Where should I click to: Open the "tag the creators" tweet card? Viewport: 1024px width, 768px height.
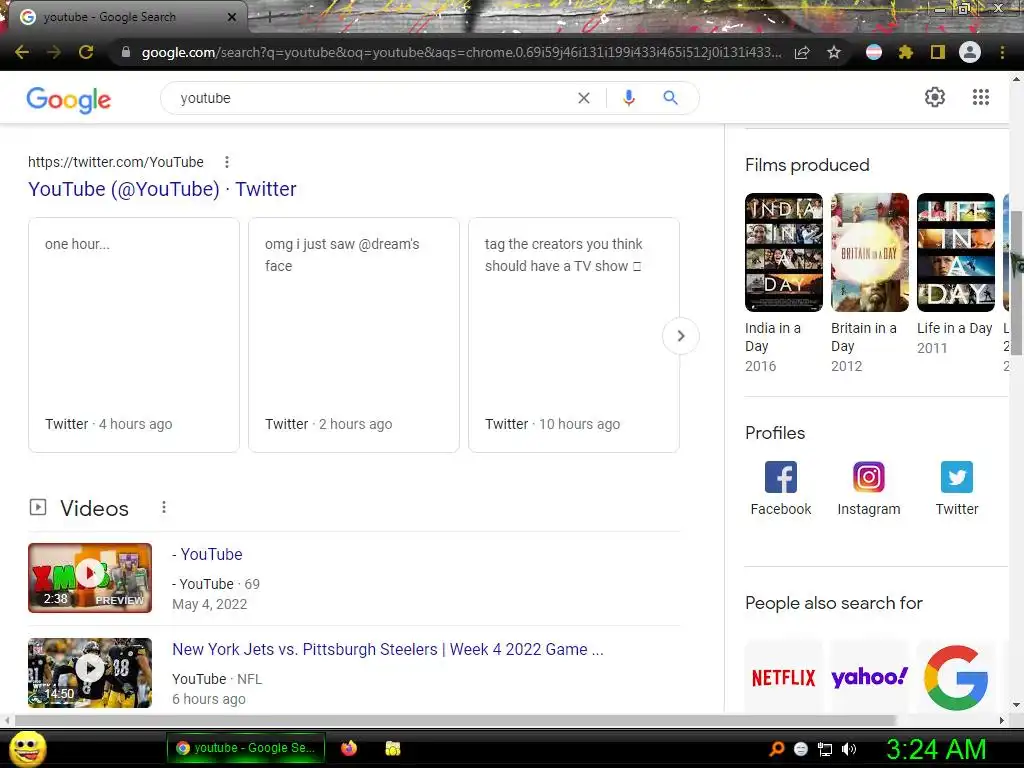[574, 335]
